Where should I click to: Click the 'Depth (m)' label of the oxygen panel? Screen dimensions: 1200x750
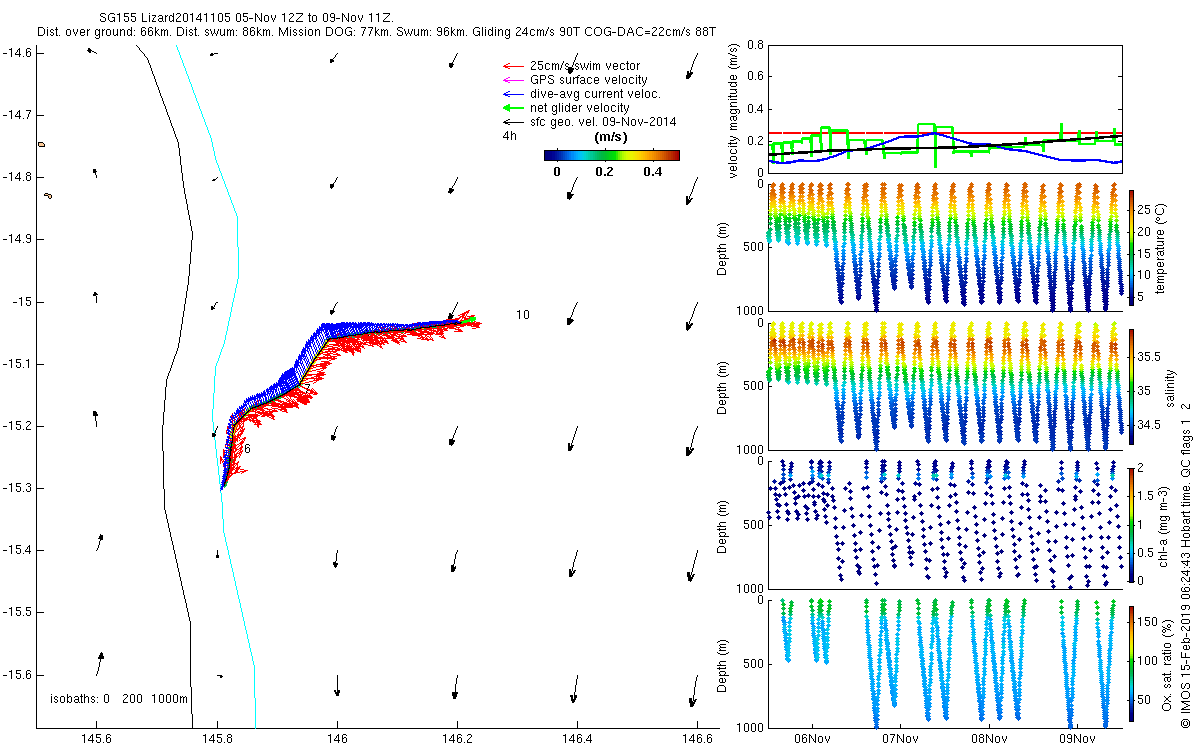(723, 664)
